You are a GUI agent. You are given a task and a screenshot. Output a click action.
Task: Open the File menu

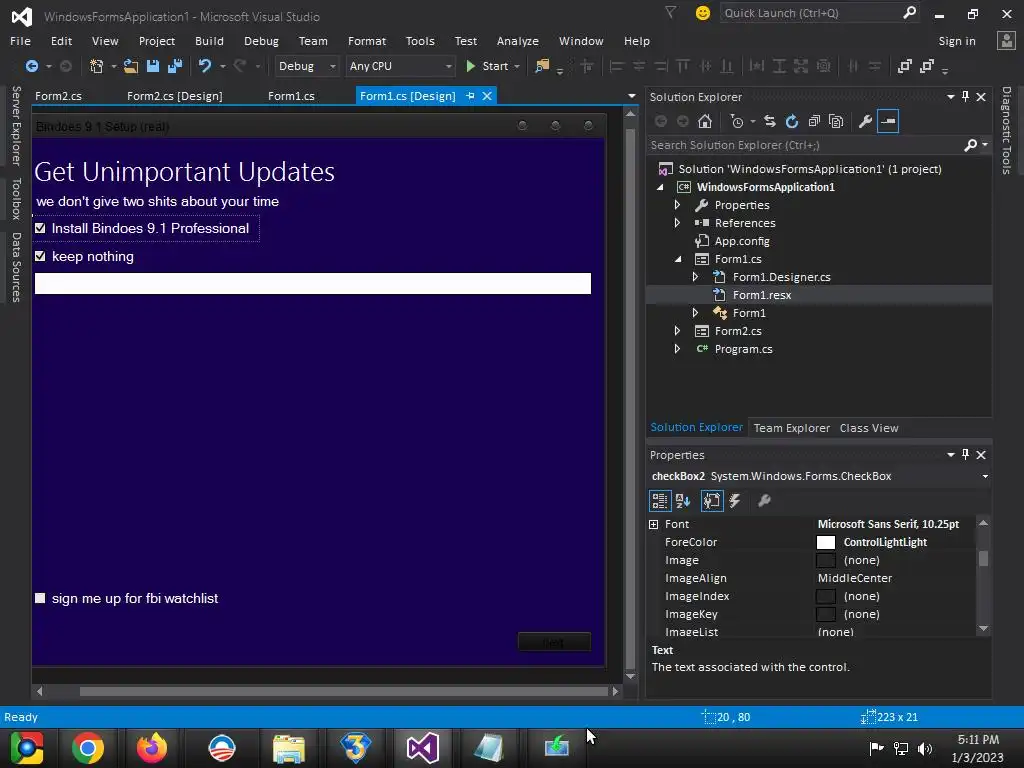20,40
